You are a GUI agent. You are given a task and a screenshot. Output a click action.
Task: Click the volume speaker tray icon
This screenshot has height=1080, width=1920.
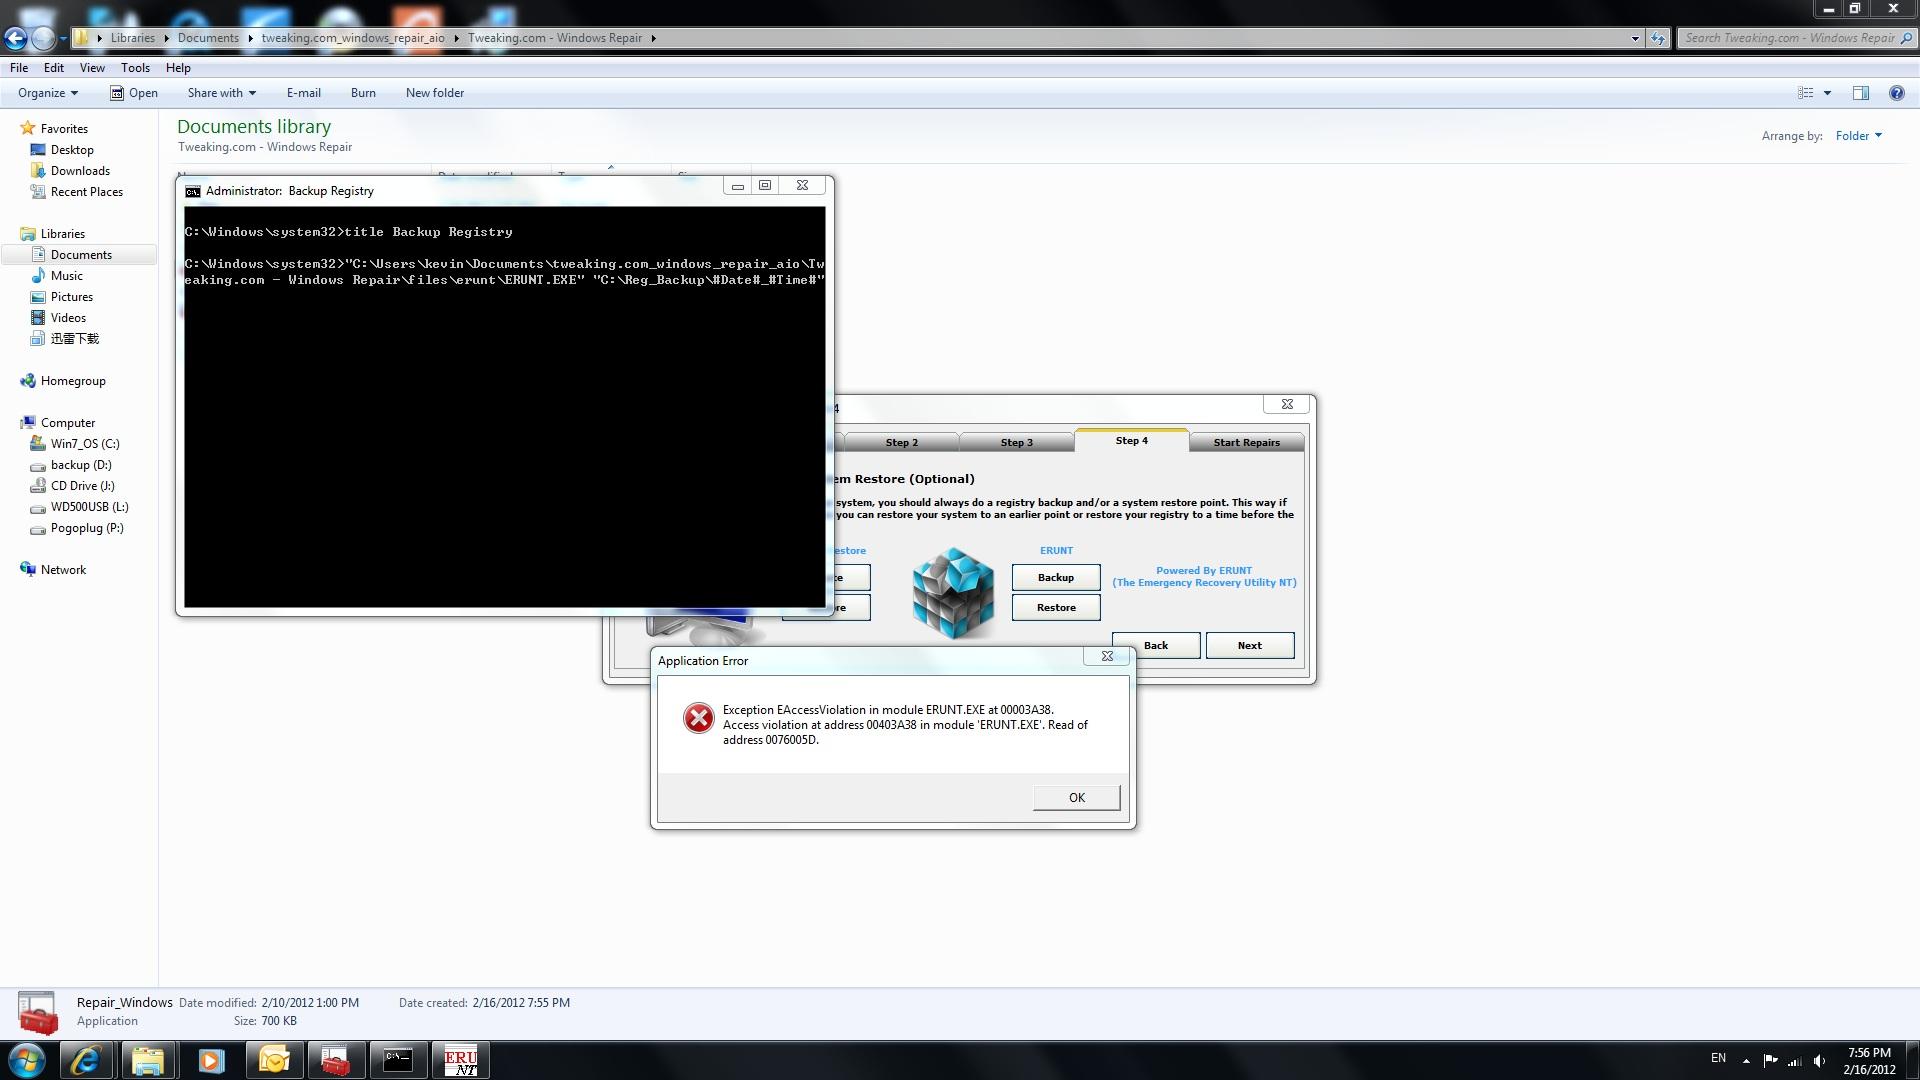(1819, 1061)
